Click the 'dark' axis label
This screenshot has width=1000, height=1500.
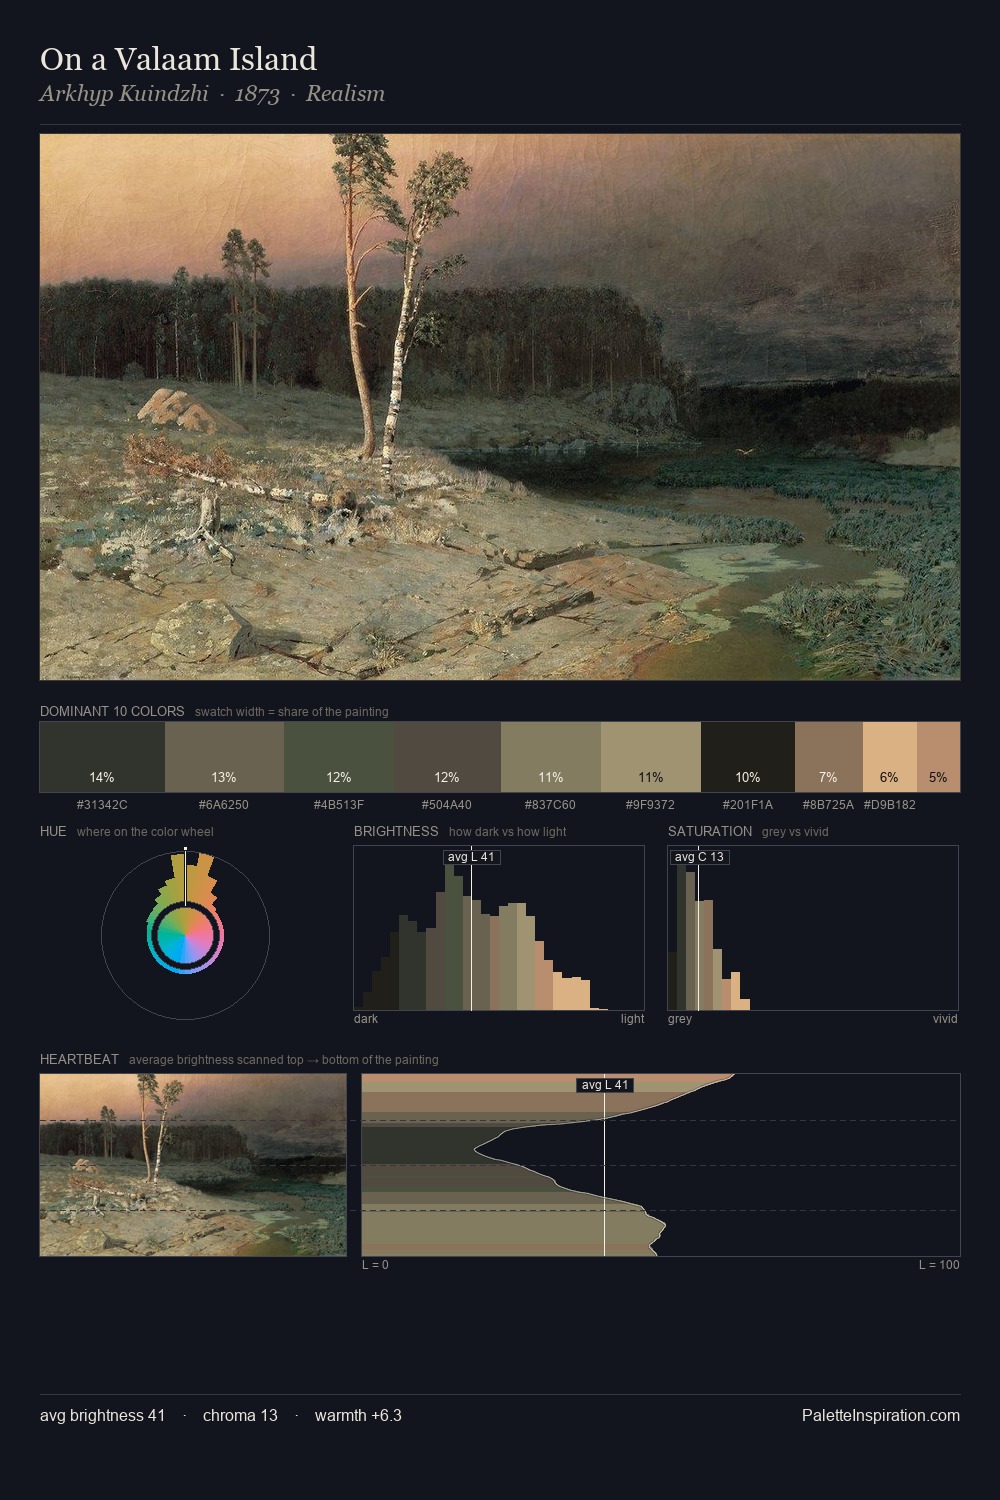click(366, 1019)
